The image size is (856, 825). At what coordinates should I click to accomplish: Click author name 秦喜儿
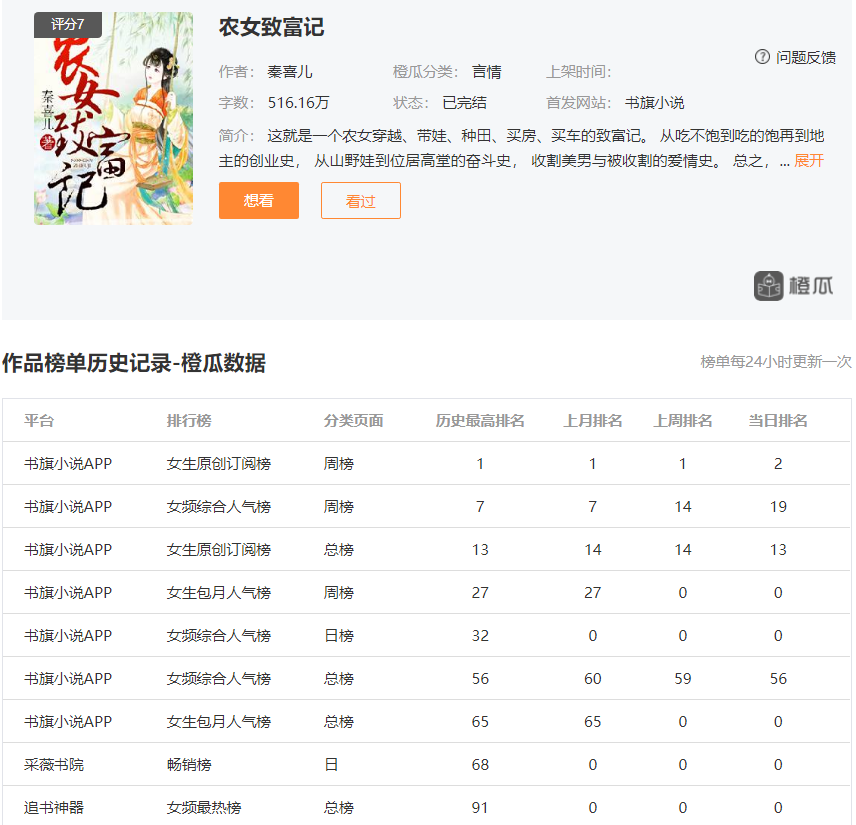pyautogui.click(x=289, y=72)
